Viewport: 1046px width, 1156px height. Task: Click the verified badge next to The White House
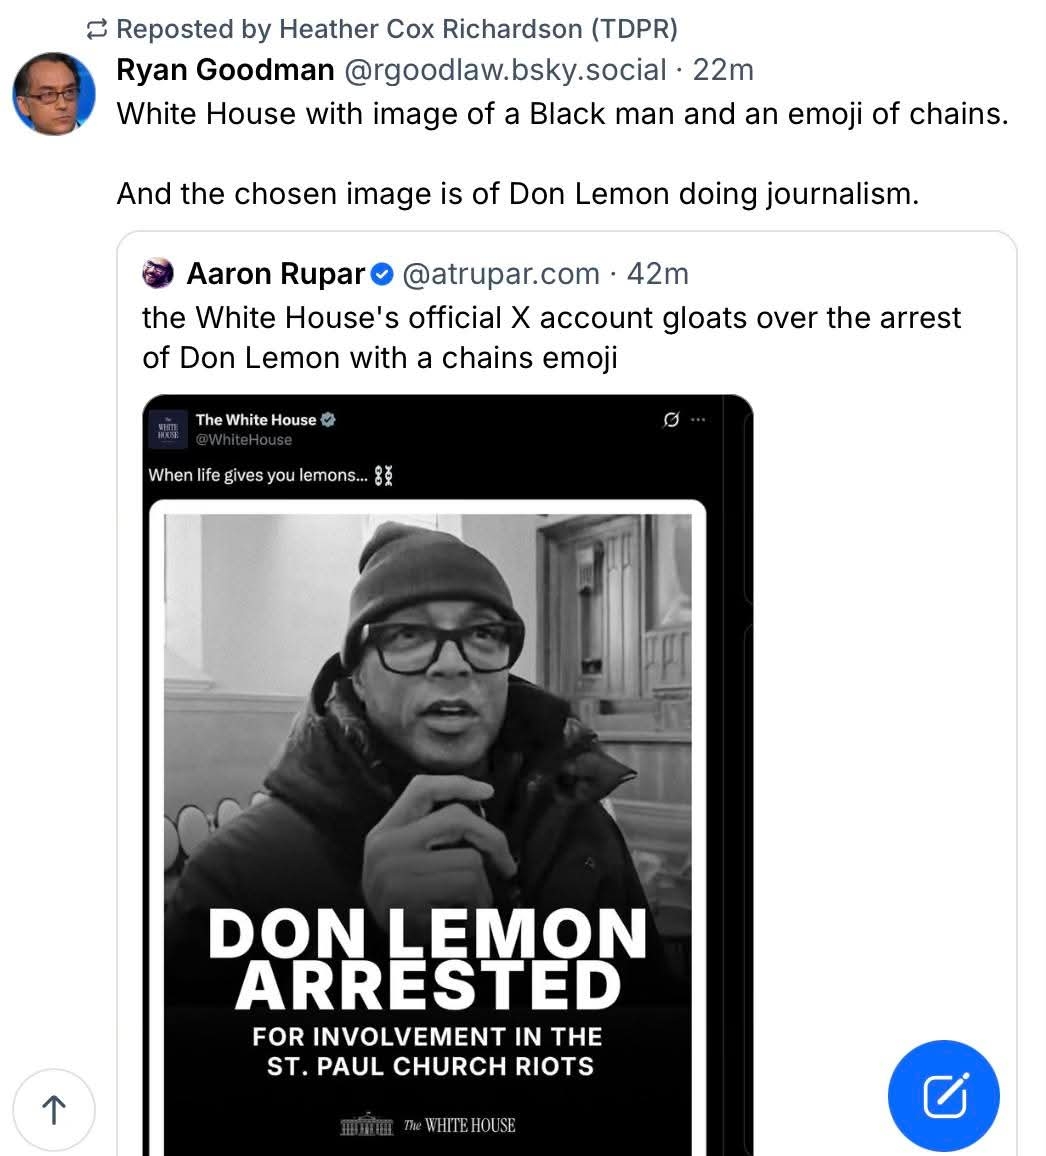(328, 420)
